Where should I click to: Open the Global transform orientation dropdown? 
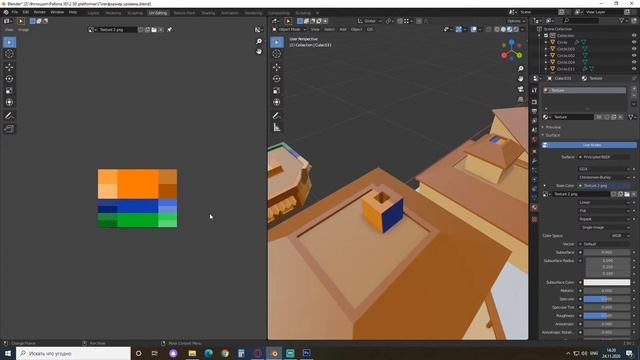click(x=370, y=21)
